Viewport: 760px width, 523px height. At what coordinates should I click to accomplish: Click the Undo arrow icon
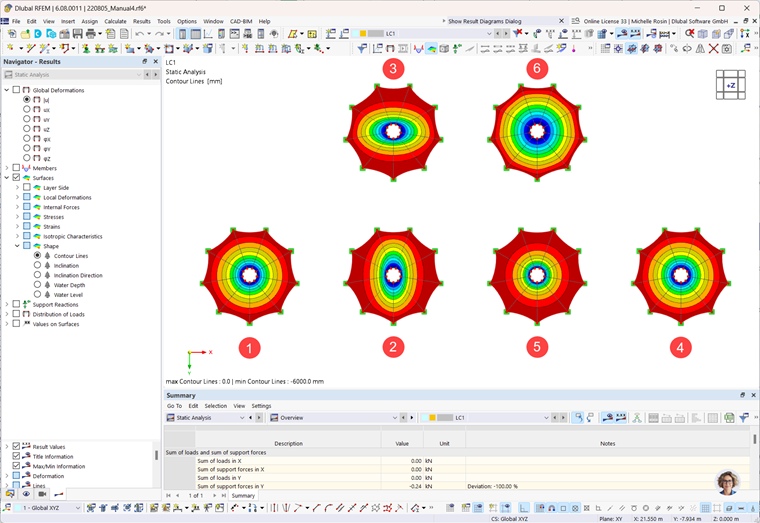[140, 34]
